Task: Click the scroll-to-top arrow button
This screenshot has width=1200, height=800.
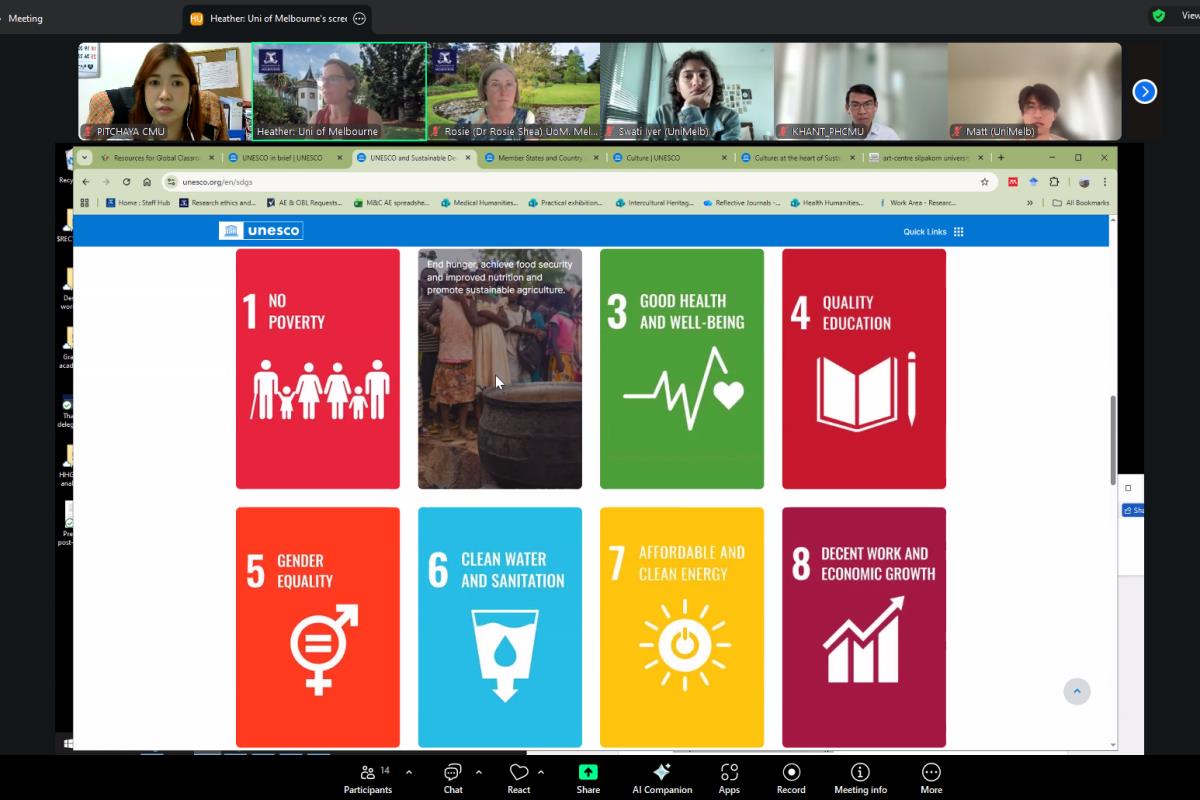Action: (x=1076, y=691)
